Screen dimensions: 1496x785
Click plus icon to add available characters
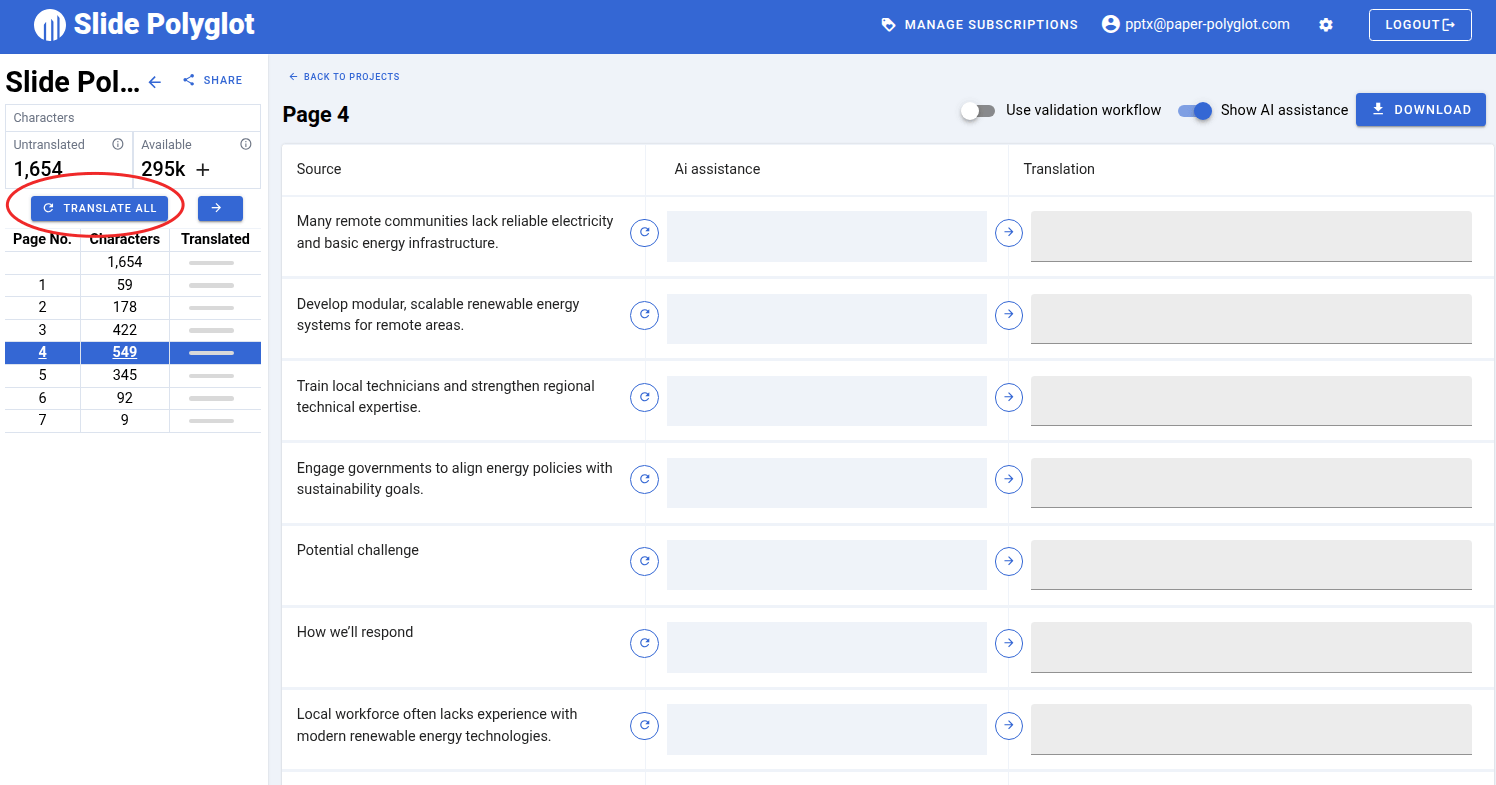tap(203, 170)
